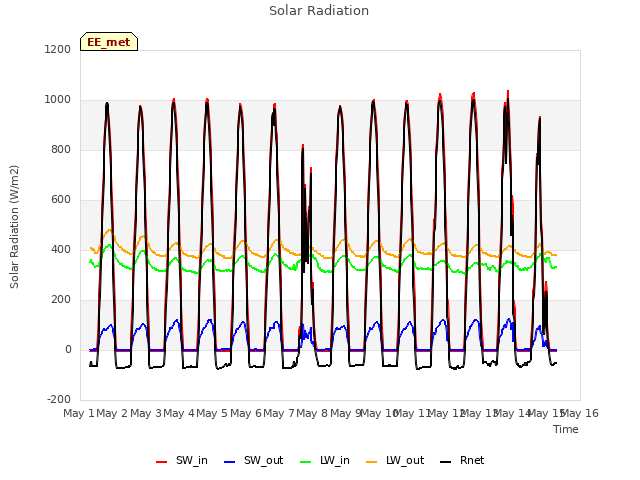
Task: Click the green LW_in legend swatch
Action: click(x=306, y=462)
